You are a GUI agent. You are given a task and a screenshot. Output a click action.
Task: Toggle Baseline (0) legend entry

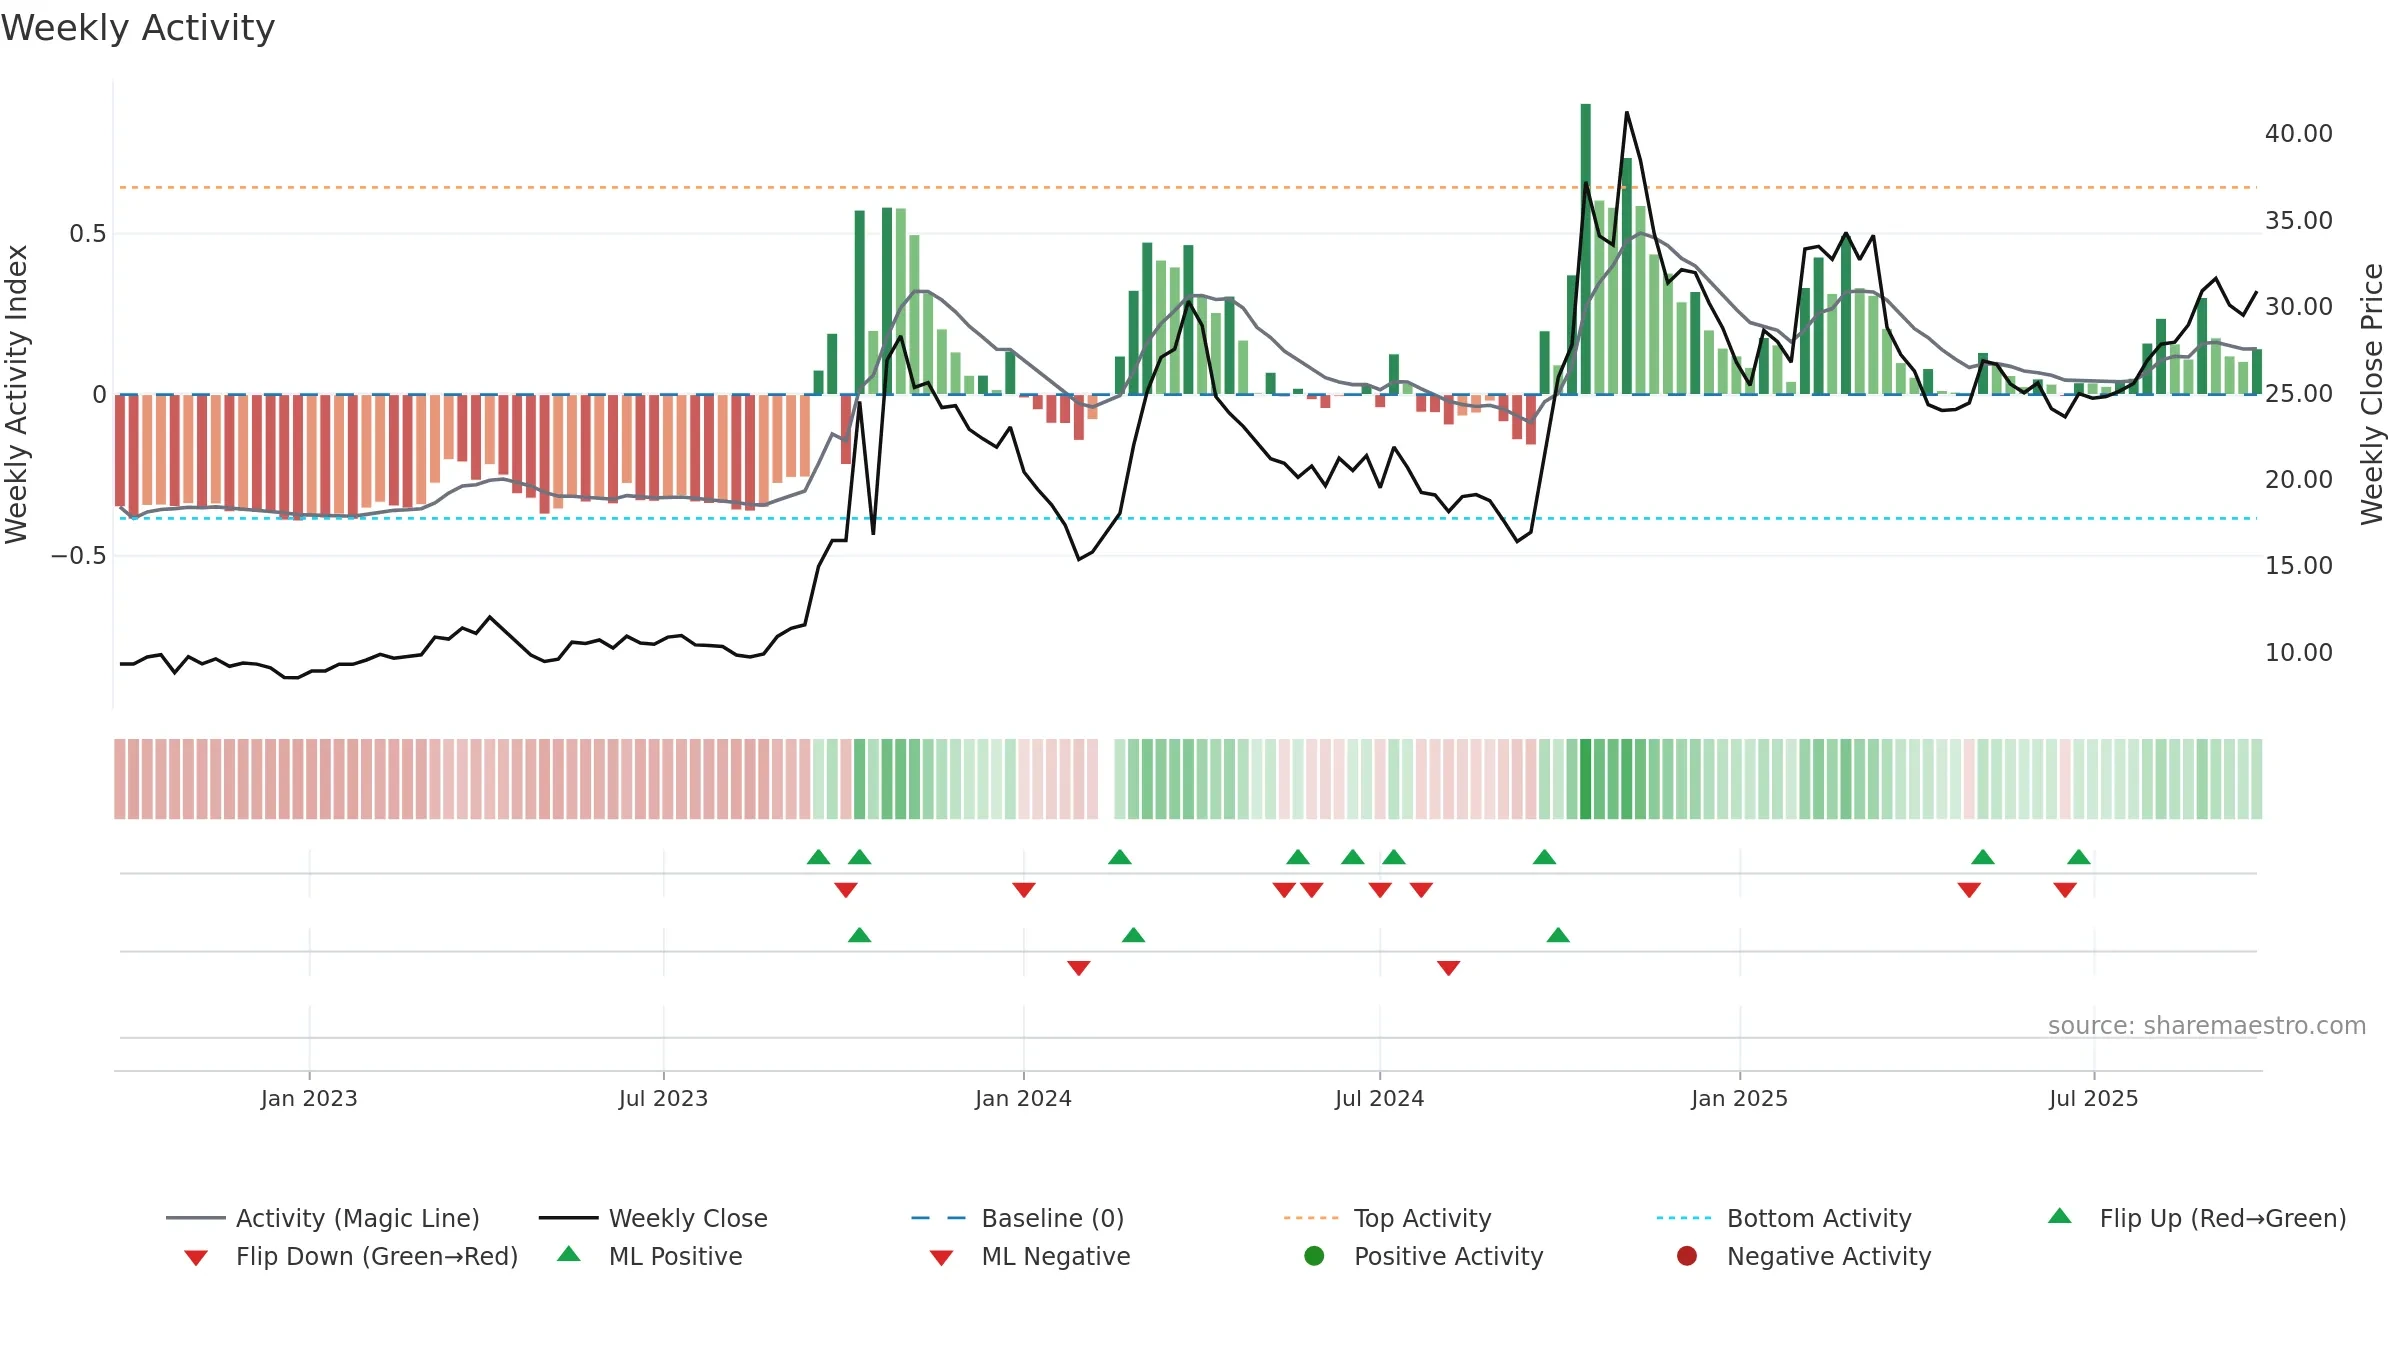click(1018, 1218)
